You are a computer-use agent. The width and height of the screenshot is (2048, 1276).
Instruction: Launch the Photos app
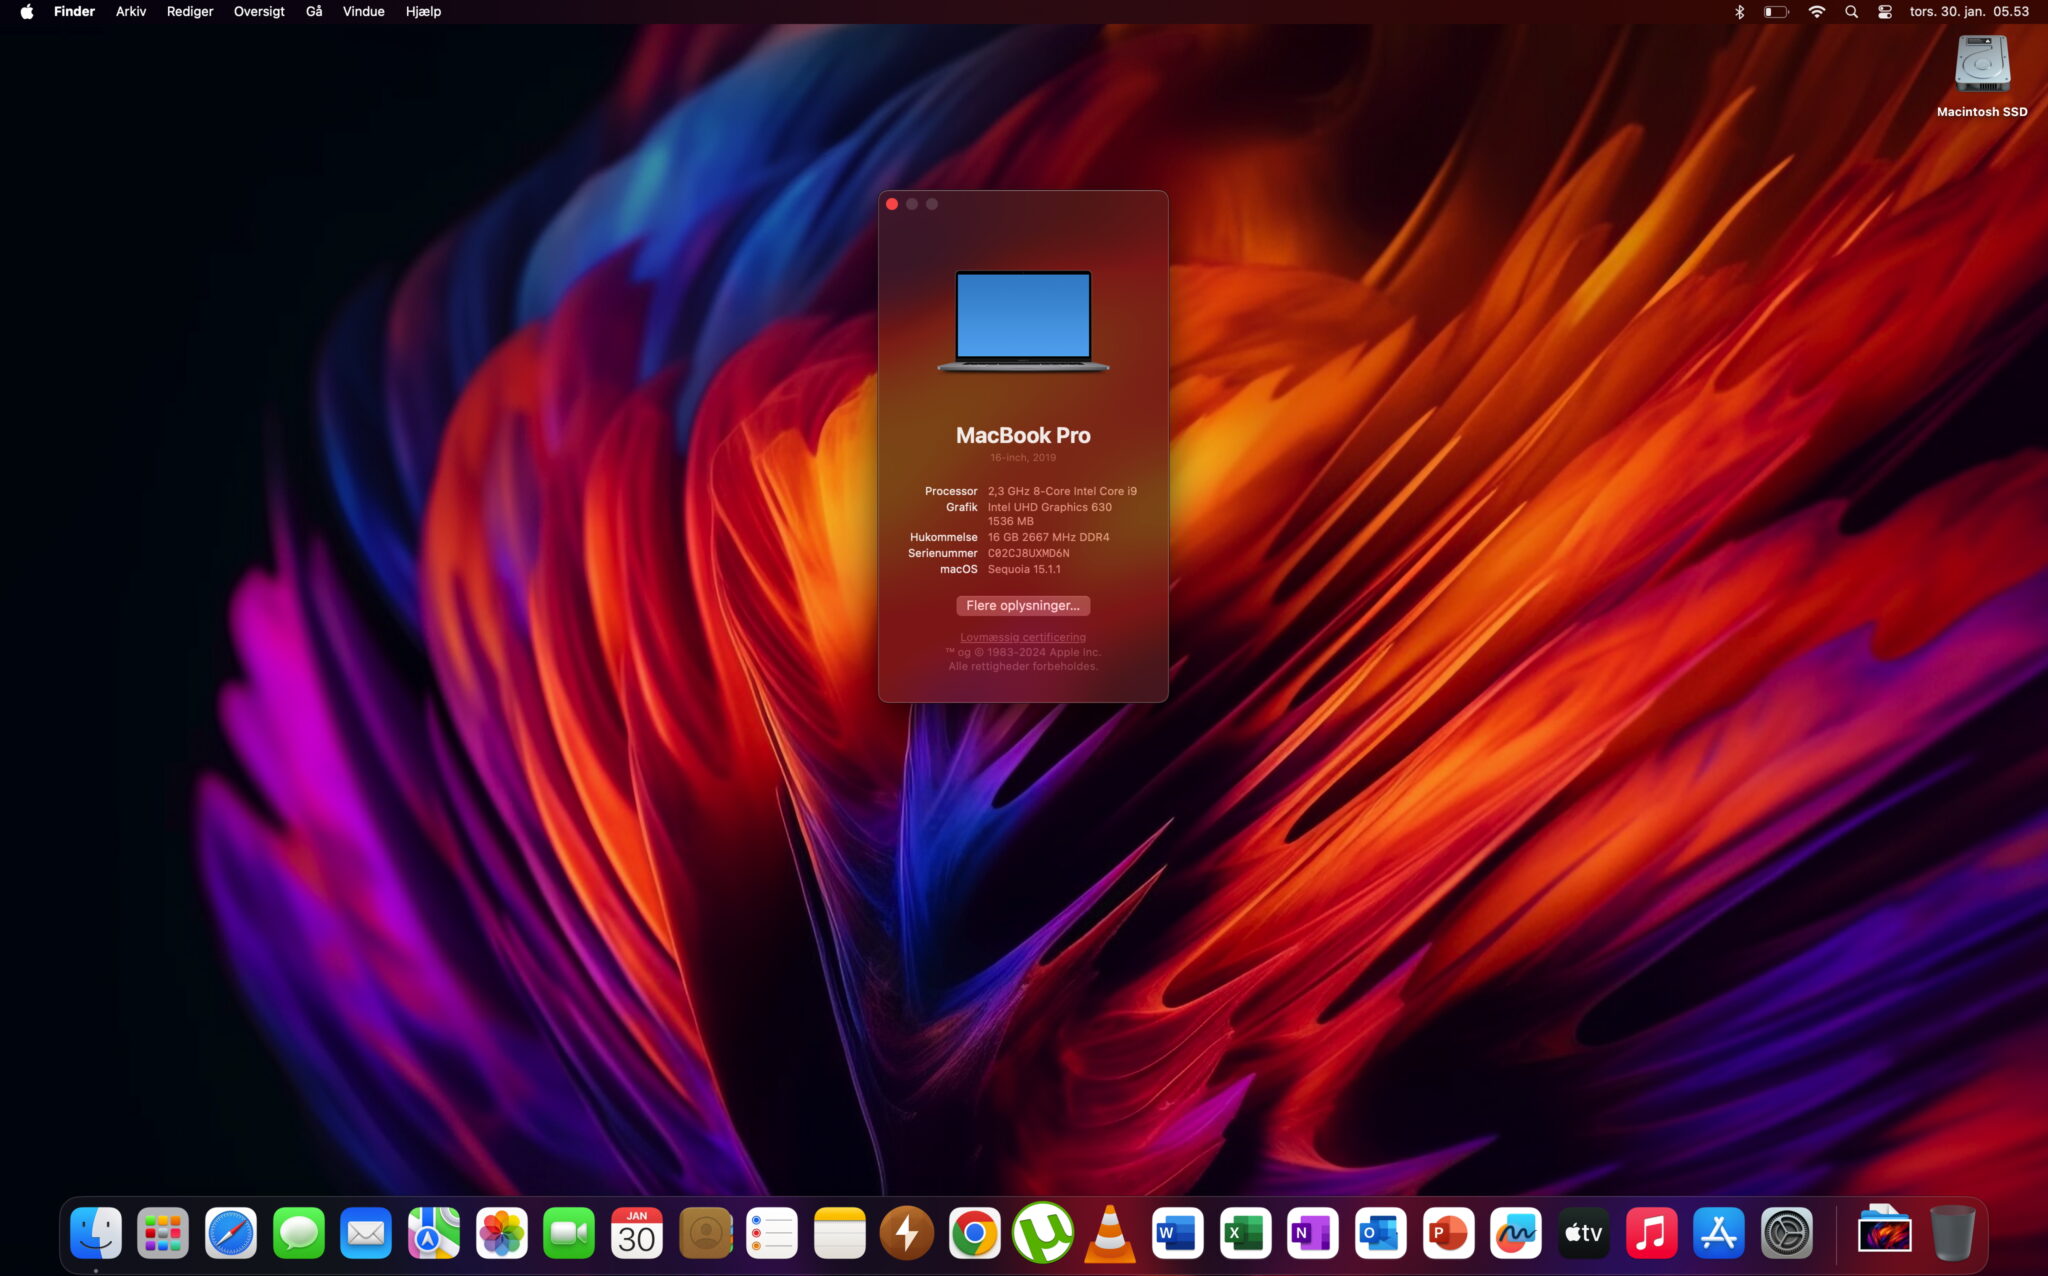tap(501, 1234)
